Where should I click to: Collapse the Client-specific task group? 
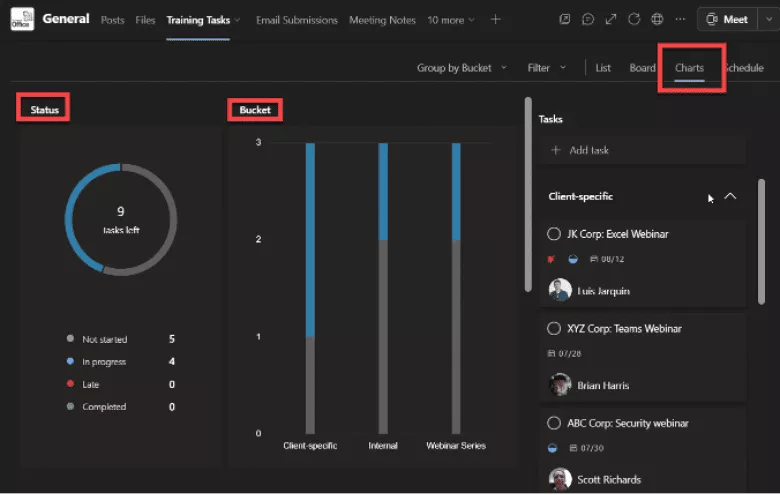(730, 196)
